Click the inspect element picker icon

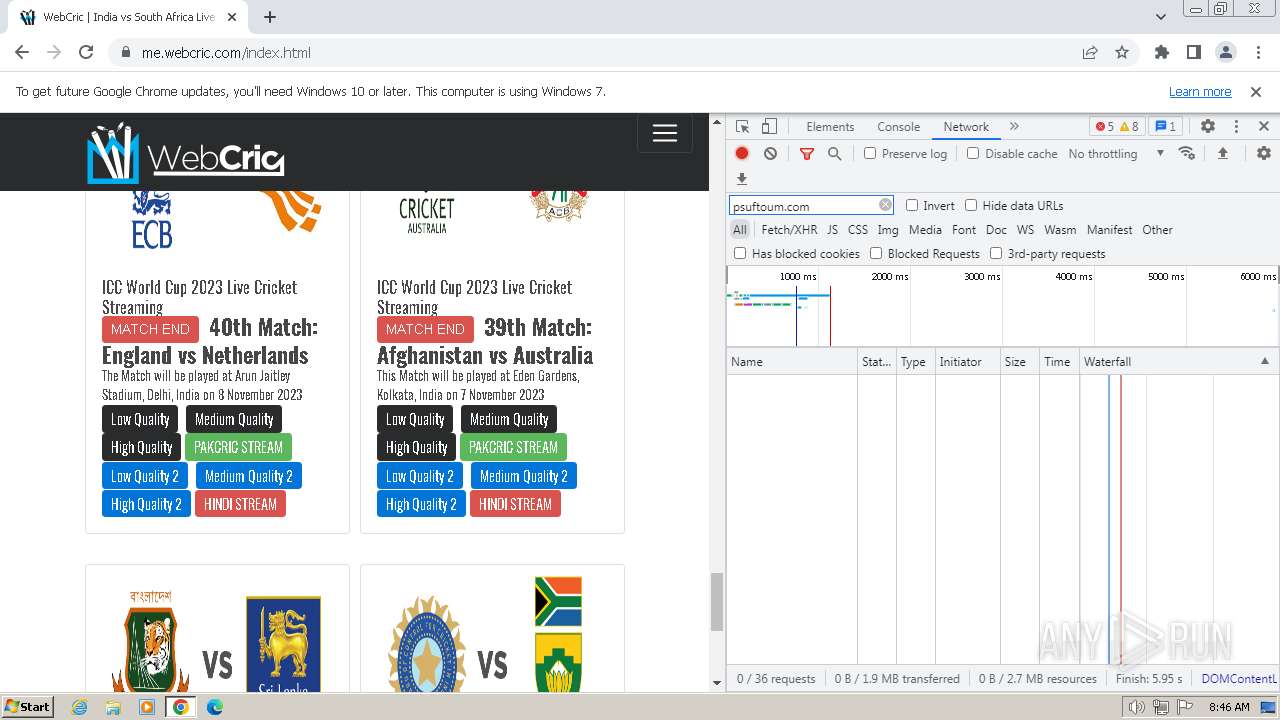742,126
